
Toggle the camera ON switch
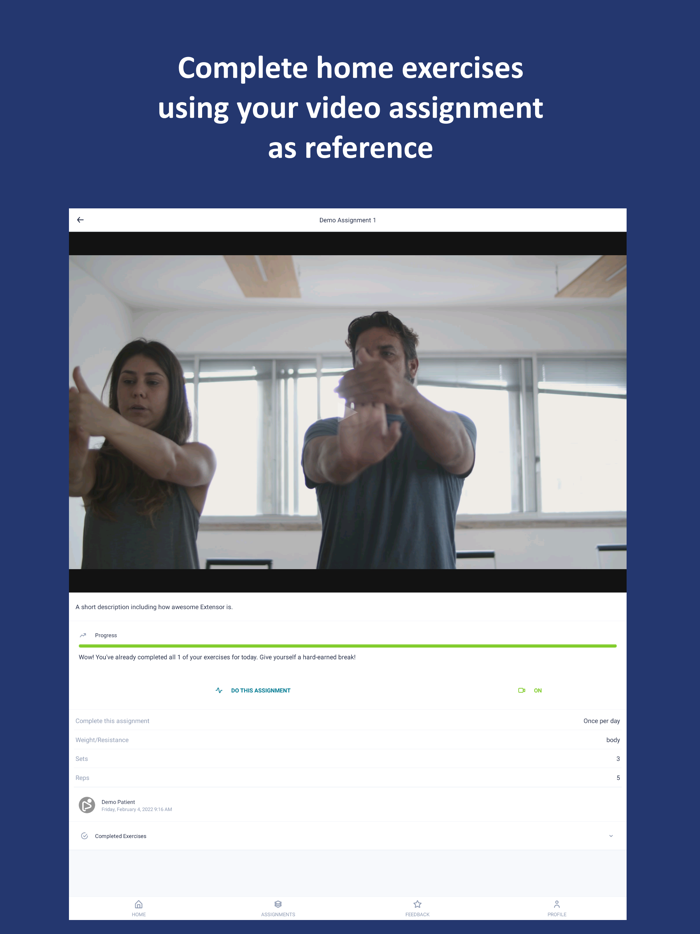click(530, 690)
